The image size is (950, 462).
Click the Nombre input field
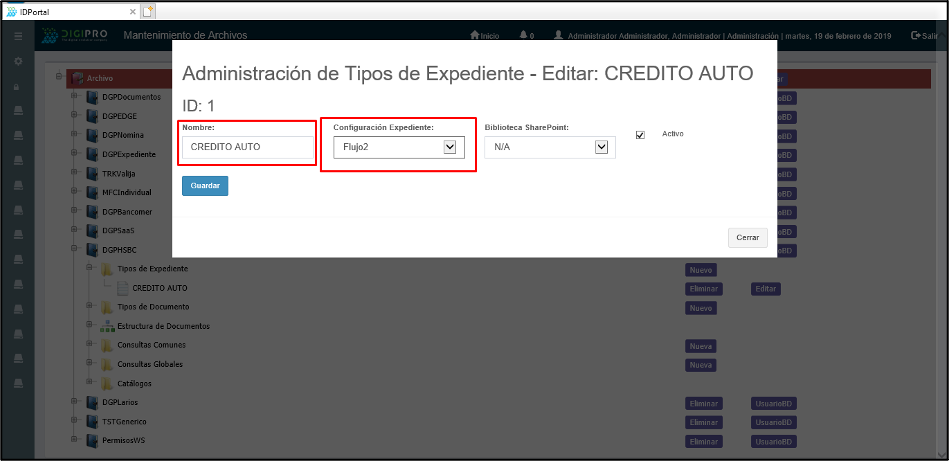point(248,147)
